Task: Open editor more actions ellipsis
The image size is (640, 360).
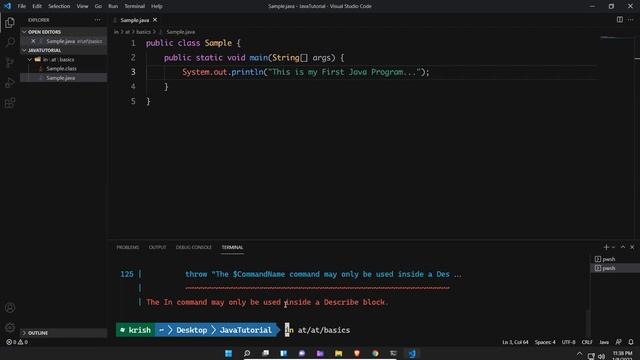Action: [631, 20]
